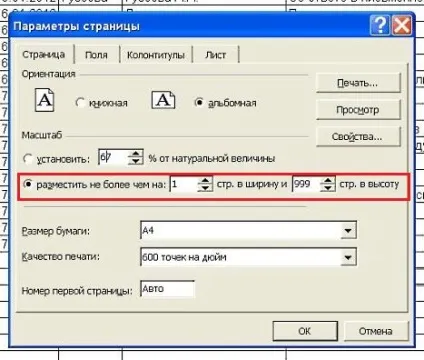Click the Help question mark icon
Screen dimensions: 424x360
point(380,25)
